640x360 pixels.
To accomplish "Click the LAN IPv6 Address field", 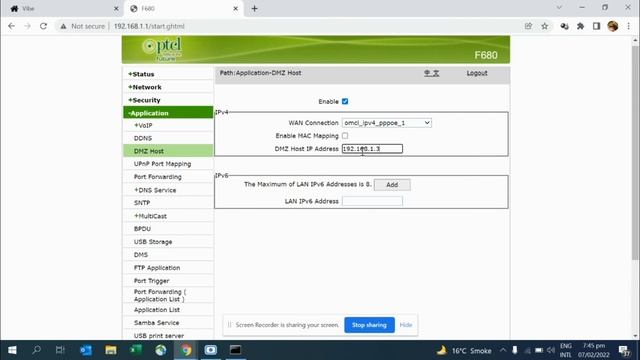I will click(x=372, y=201).
